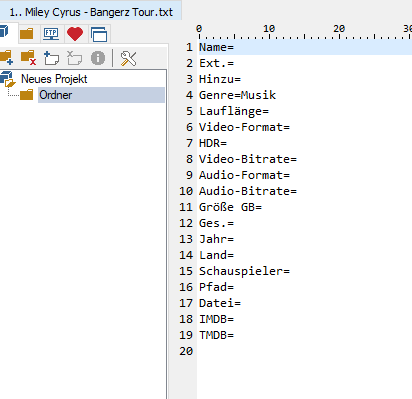This screenshot has height=399, width=412.
Task: Click line 4 text Genre=Musik
Action: click(237, 95)
